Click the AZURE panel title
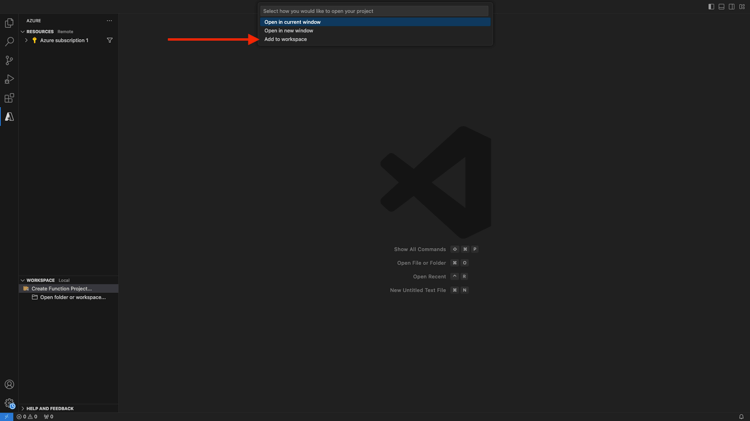750x421 pixels. pos(33,21)
